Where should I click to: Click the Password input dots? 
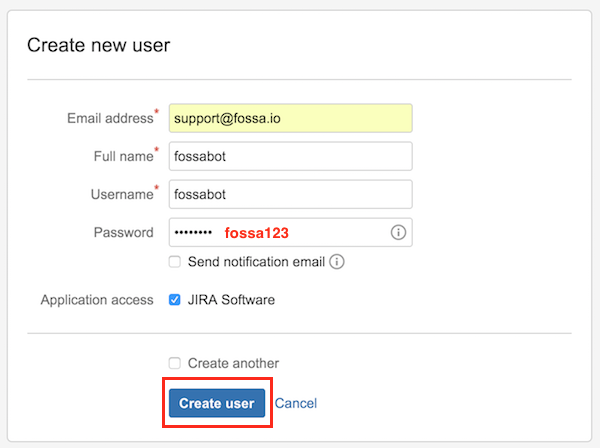194,232
